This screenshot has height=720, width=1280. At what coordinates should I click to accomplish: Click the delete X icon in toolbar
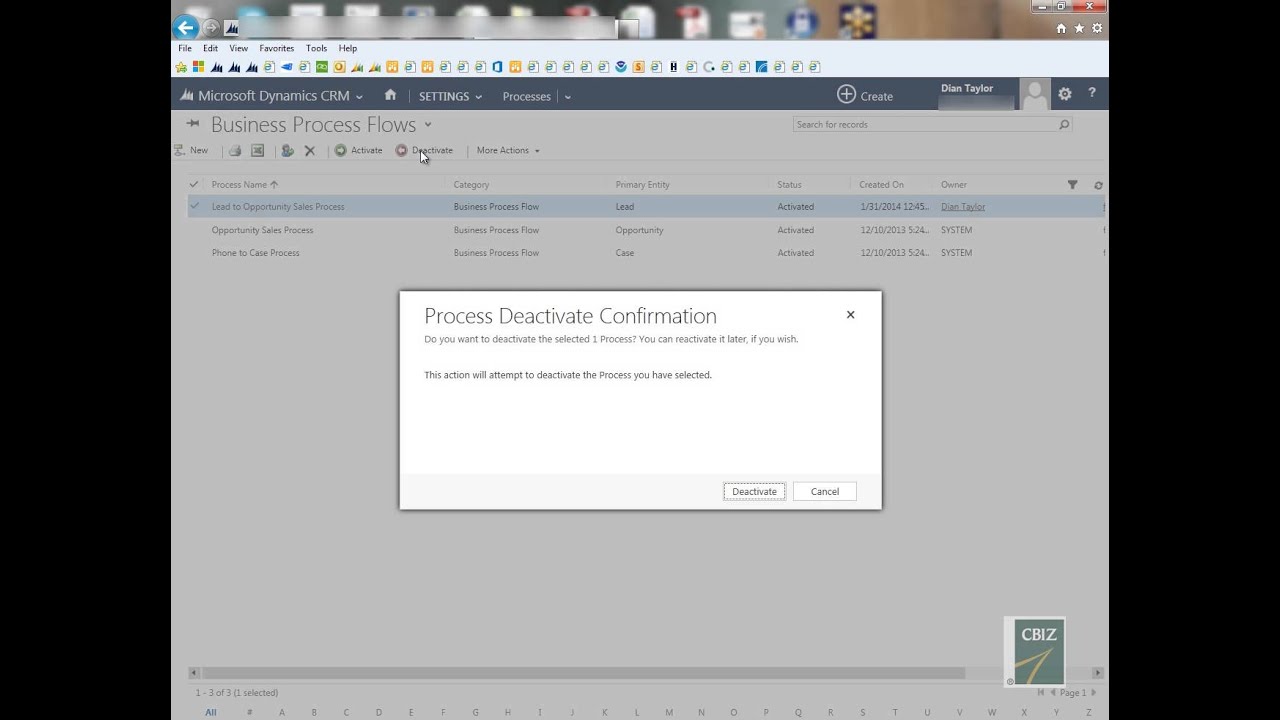[310, 150]
